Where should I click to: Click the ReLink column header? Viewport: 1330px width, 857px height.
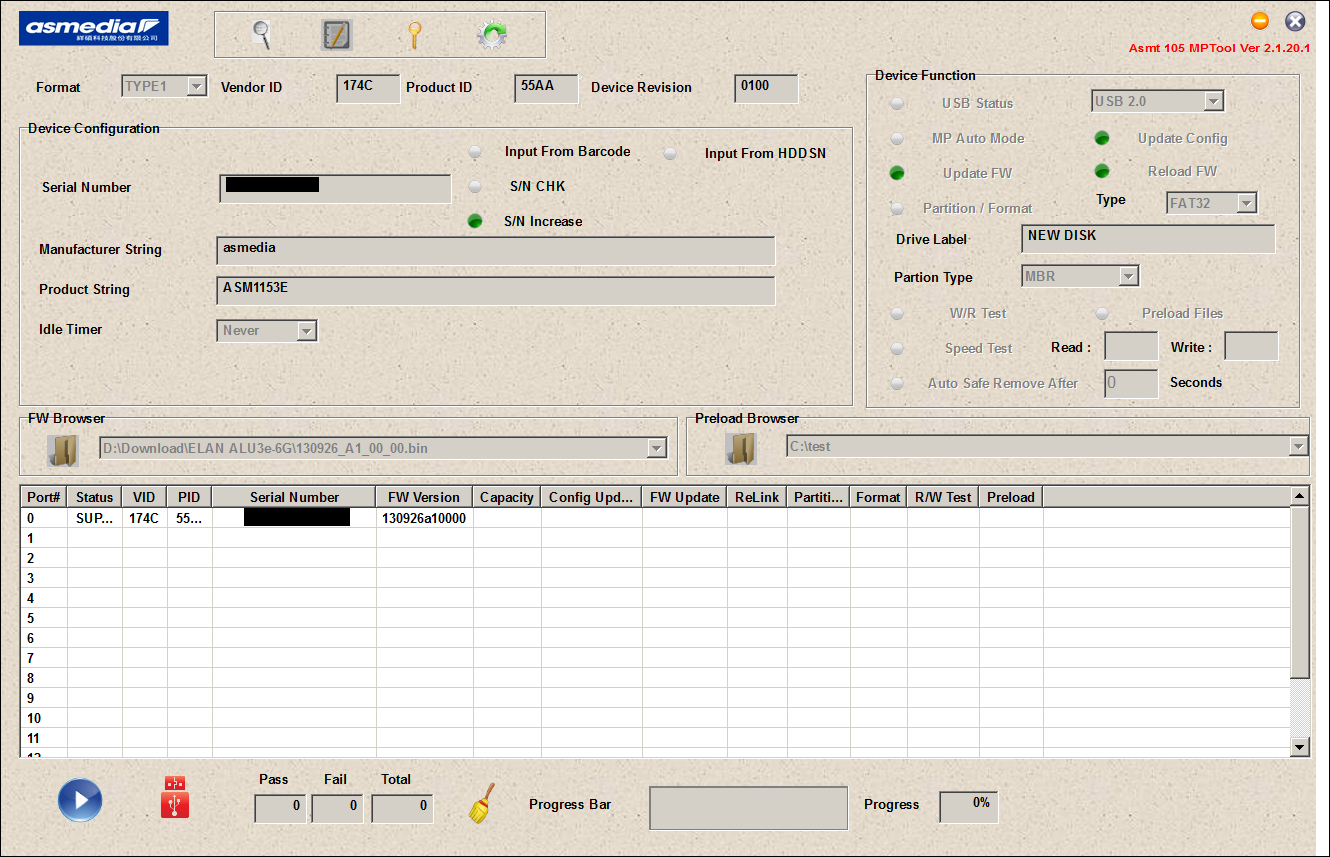pos(757,497)
